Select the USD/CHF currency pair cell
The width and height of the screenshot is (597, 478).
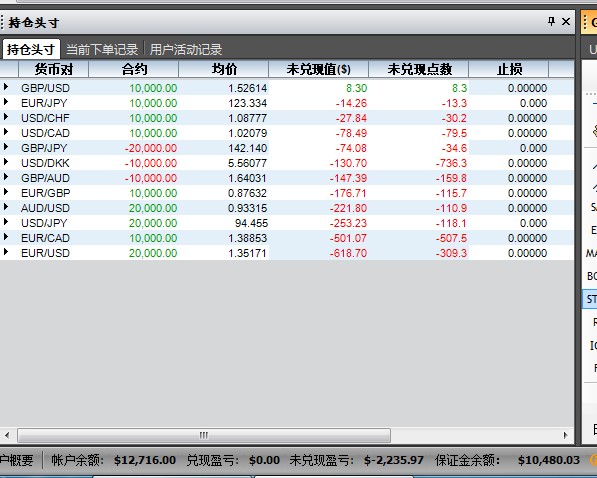[45, 118]
